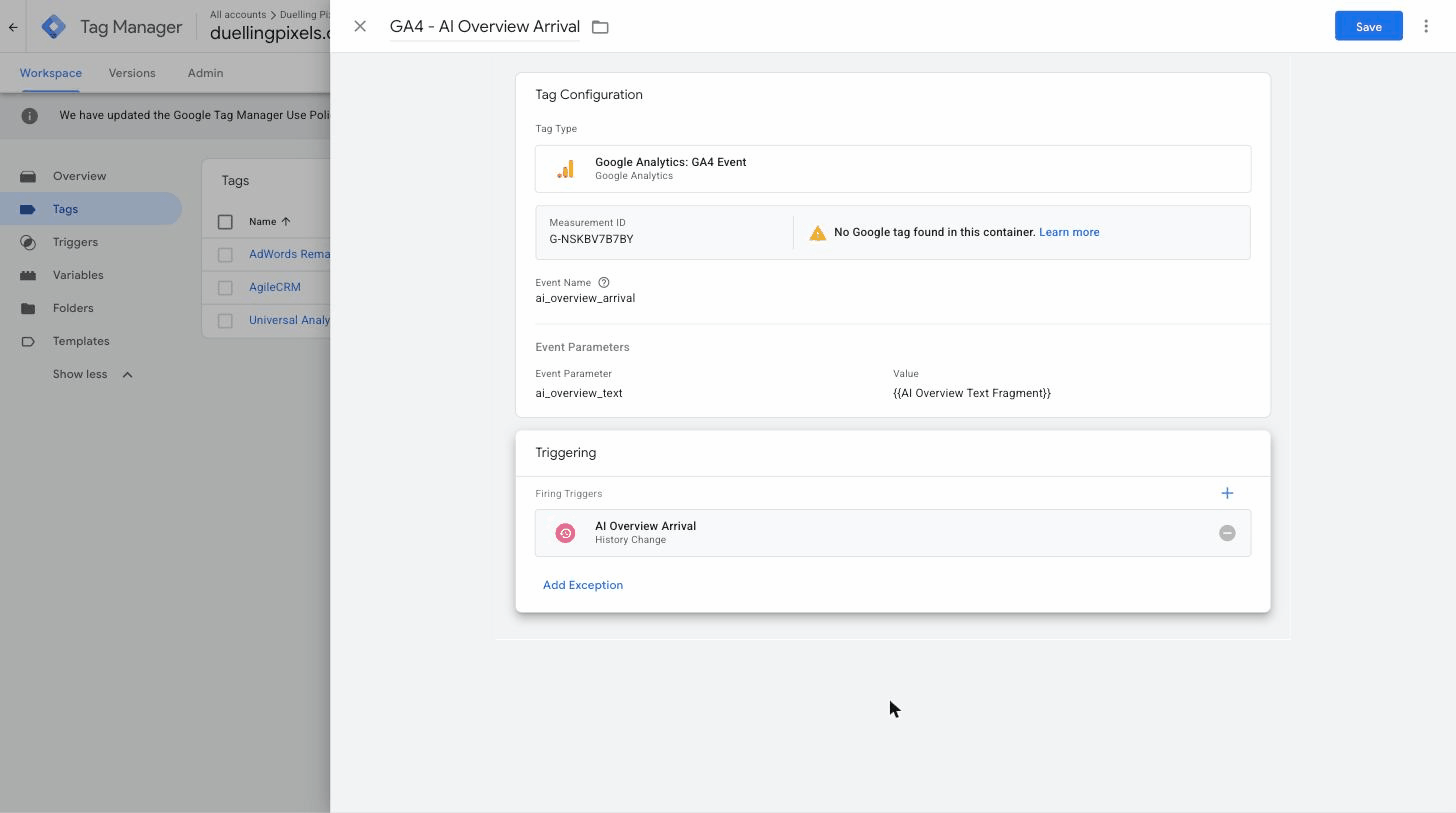
Task: Select Tags in the sidebar
Action: [91, 209]
